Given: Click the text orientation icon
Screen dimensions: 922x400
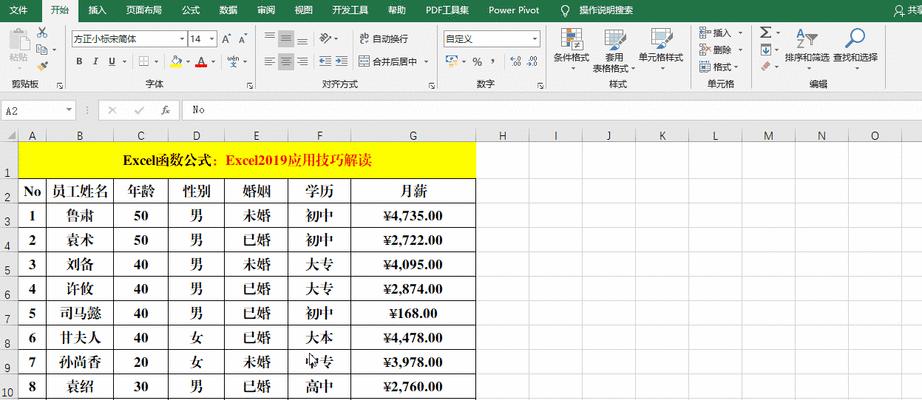Looking at the screenshot, I should pos(325,39).
